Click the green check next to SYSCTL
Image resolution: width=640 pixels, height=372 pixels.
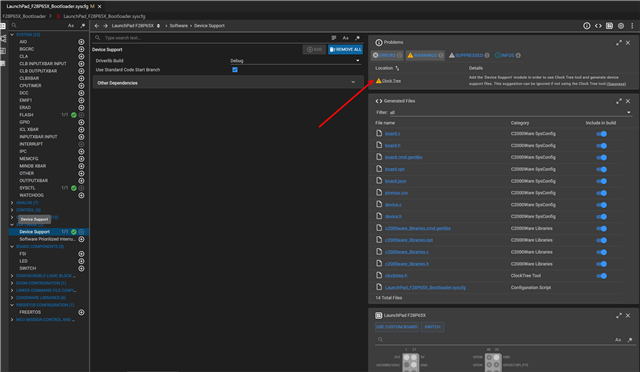[74, 188]
